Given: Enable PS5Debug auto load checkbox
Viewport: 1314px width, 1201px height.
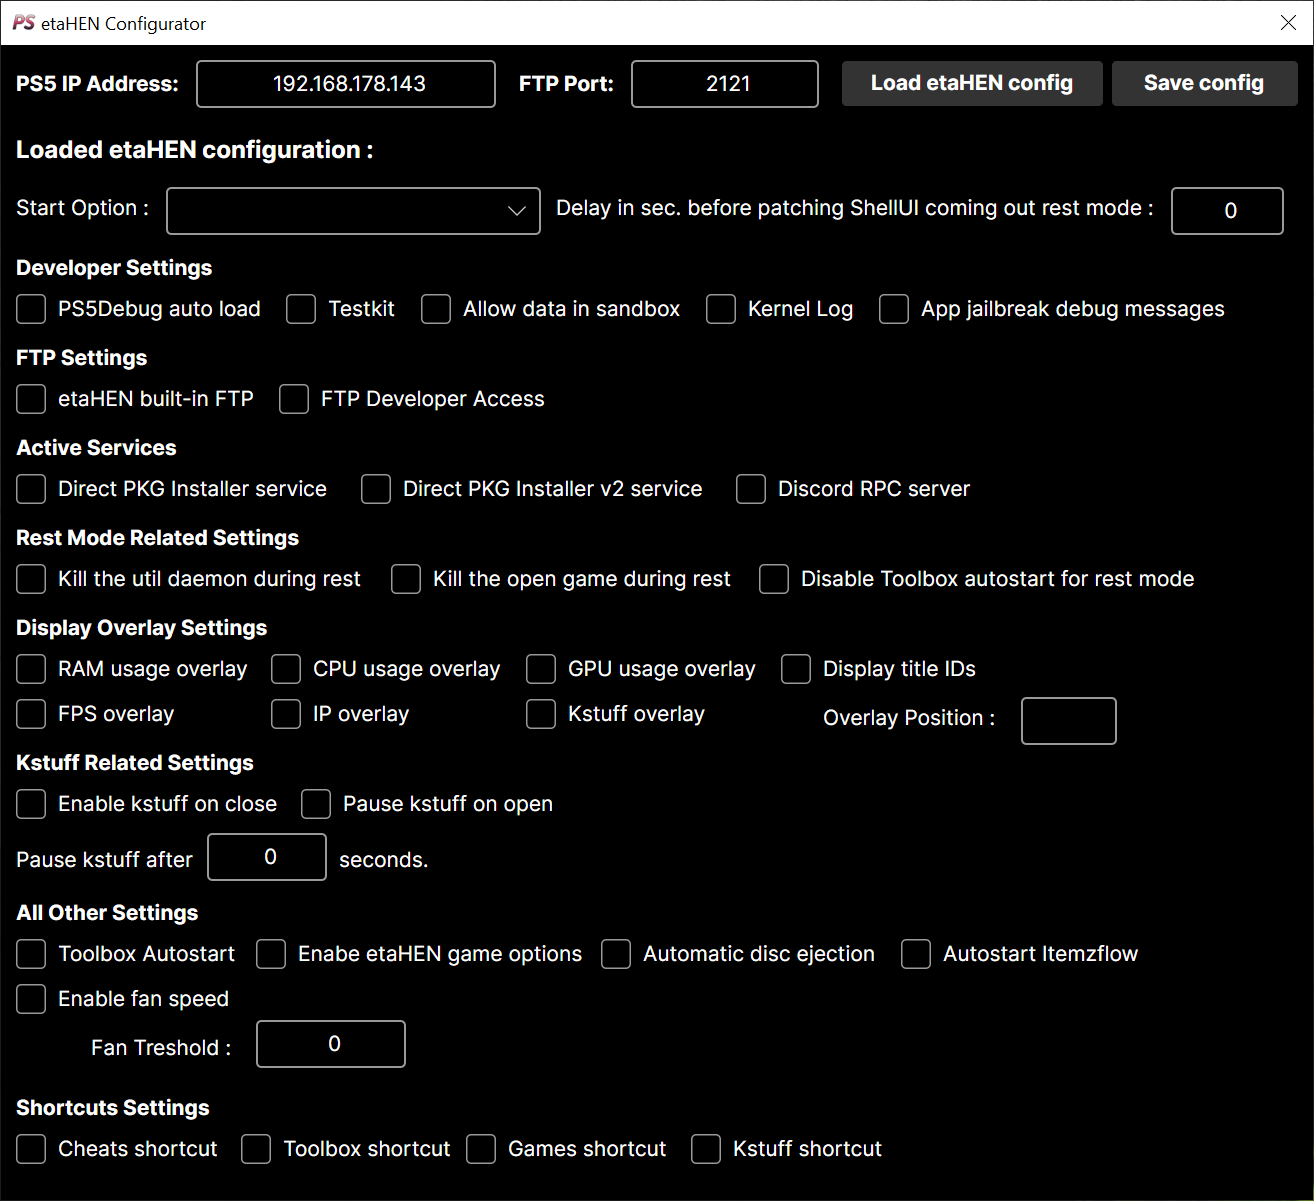Looking at the screenshot, I should point(31,309).
